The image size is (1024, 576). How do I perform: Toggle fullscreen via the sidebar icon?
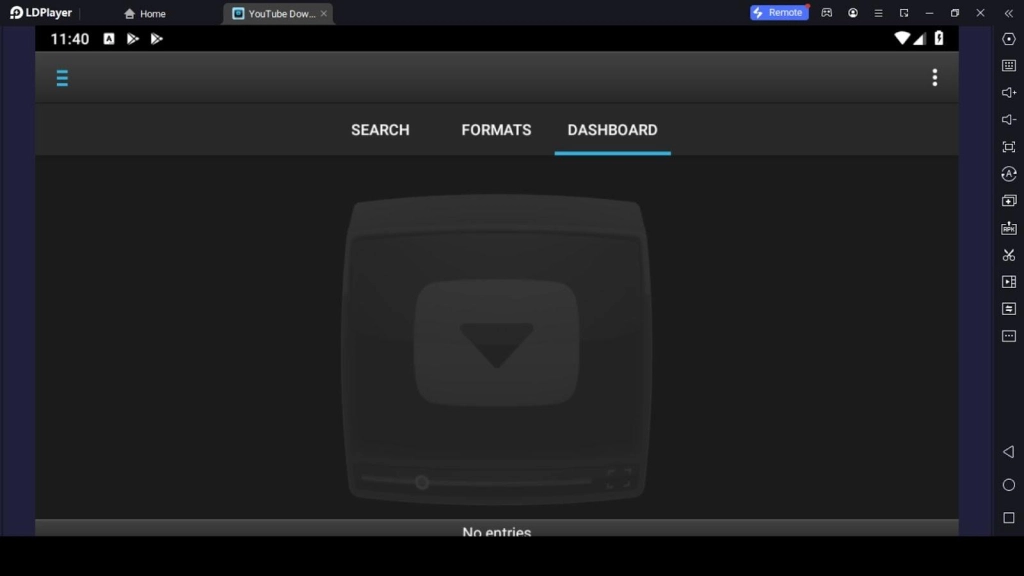pos(1009,147)
